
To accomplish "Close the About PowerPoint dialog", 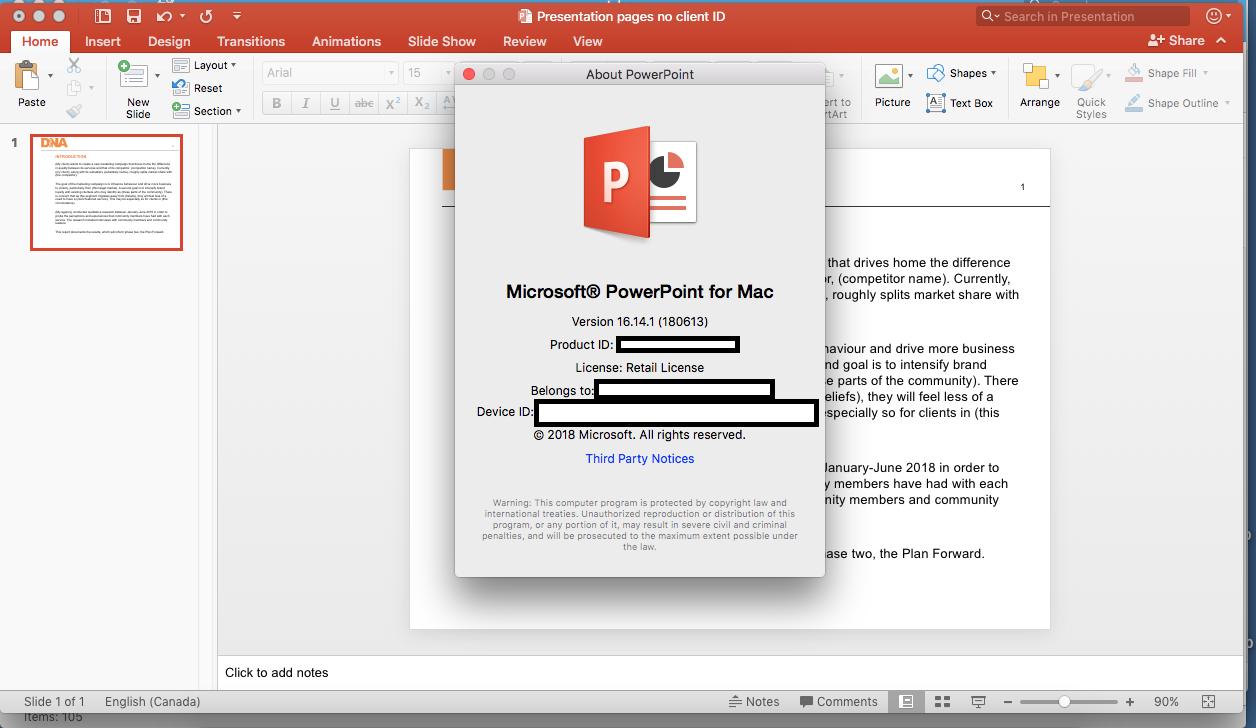I will click(x=470, y=74).
